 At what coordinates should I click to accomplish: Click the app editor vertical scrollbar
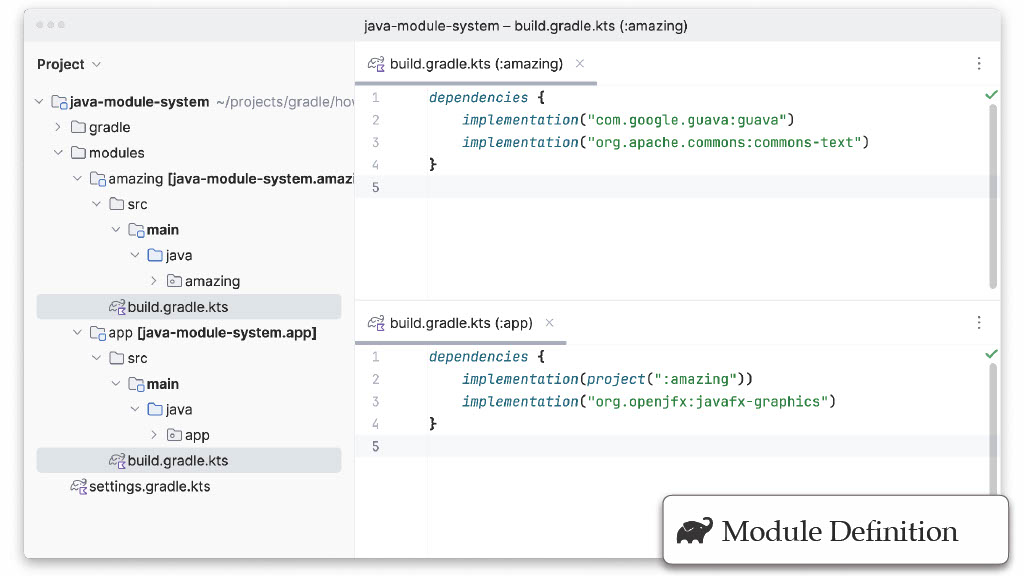coord(993,429)
